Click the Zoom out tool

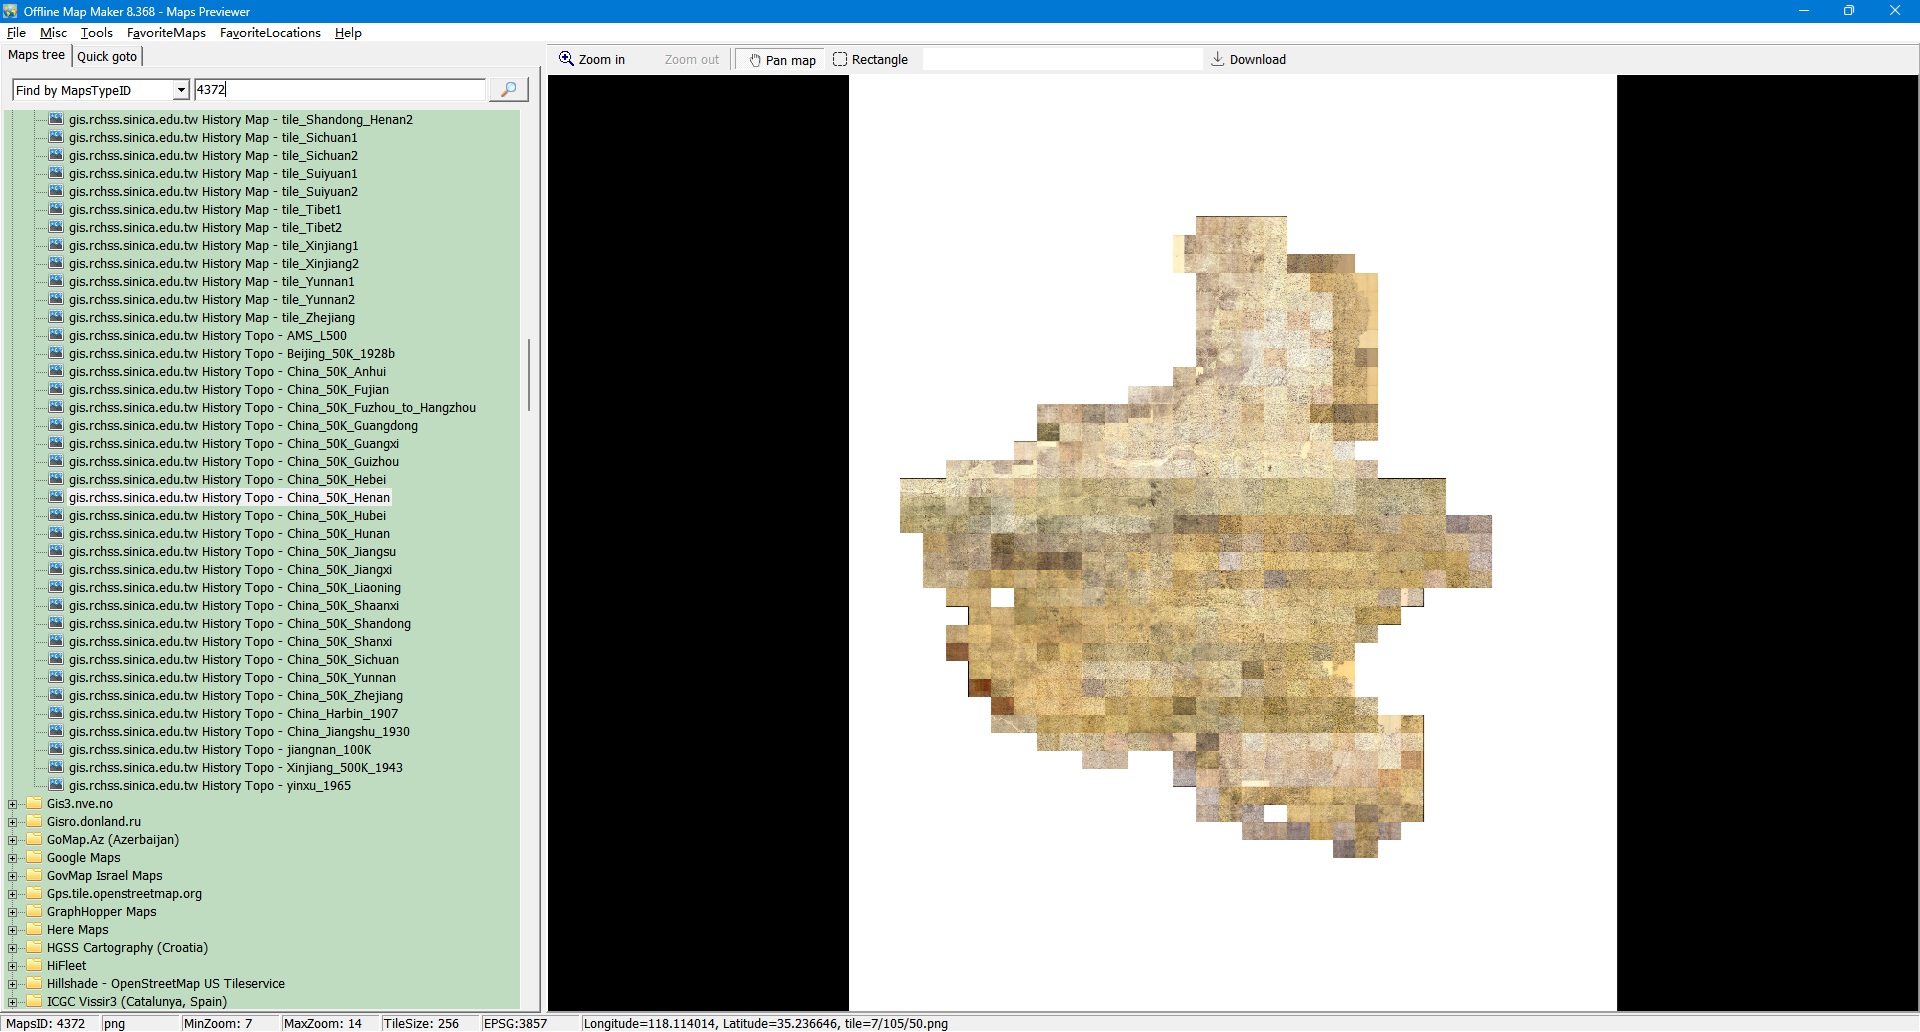[x=691, y=60]
